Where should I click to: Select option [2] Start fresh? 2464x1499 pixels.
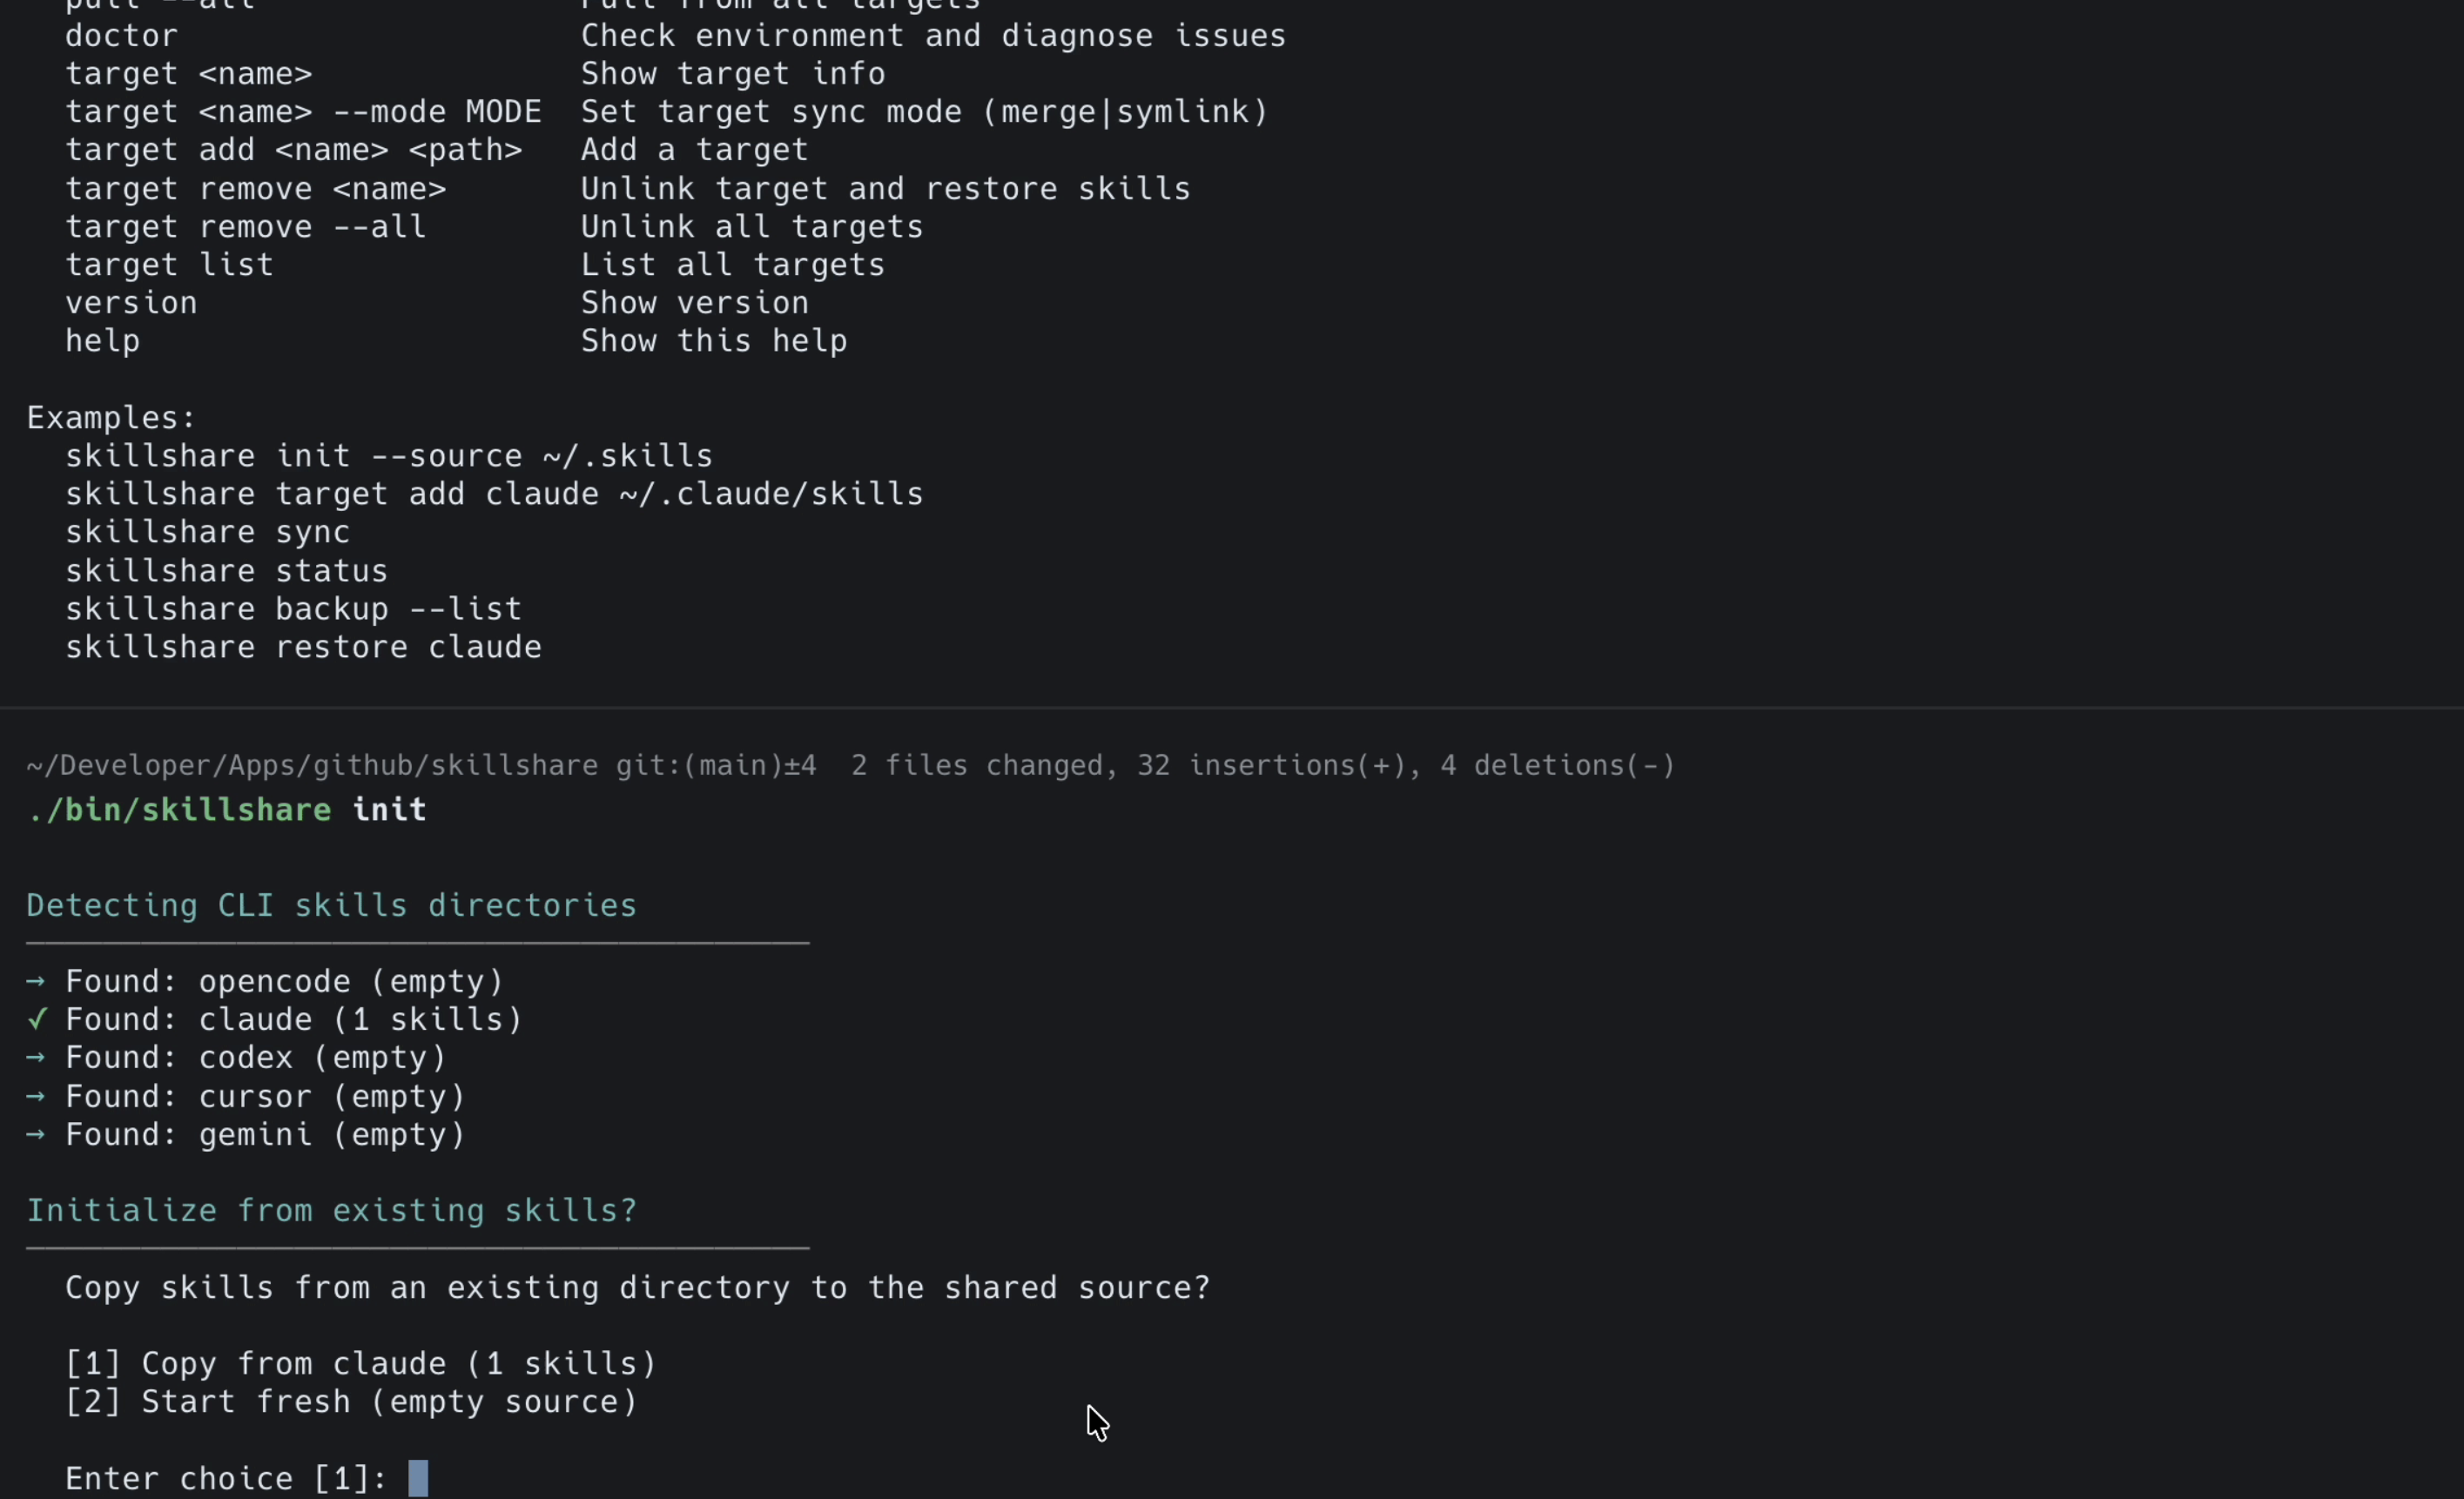click(x=351, y=1402)
